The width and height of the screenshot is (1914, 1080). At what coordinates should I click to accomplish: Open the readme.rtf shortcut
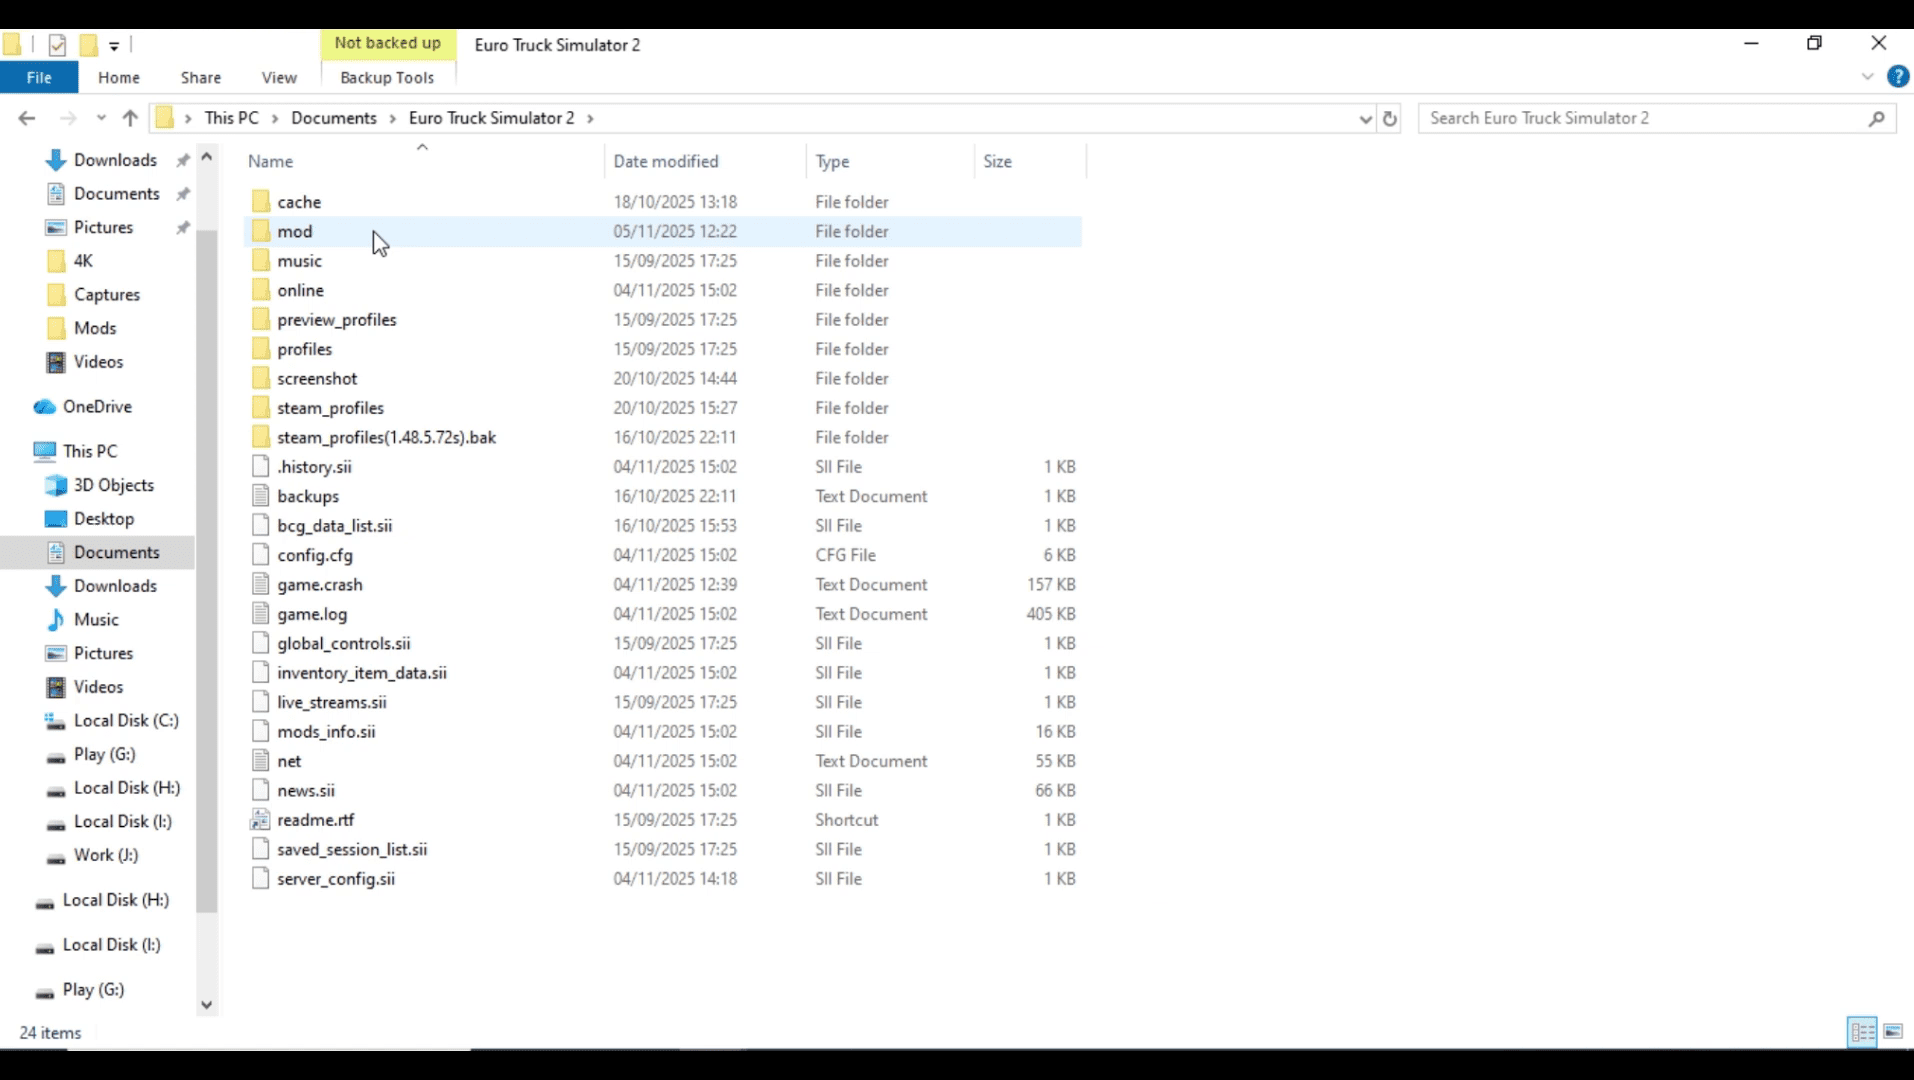click(315, 819)
